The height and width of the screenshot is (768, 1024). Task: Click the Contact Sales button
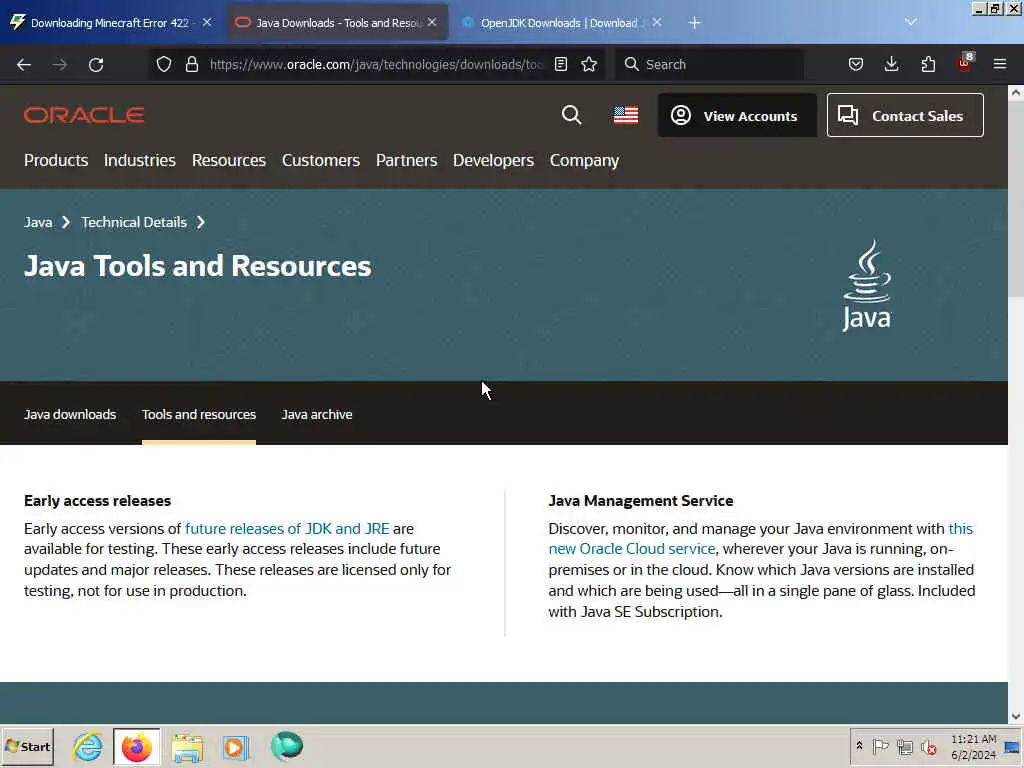[905, 116]
